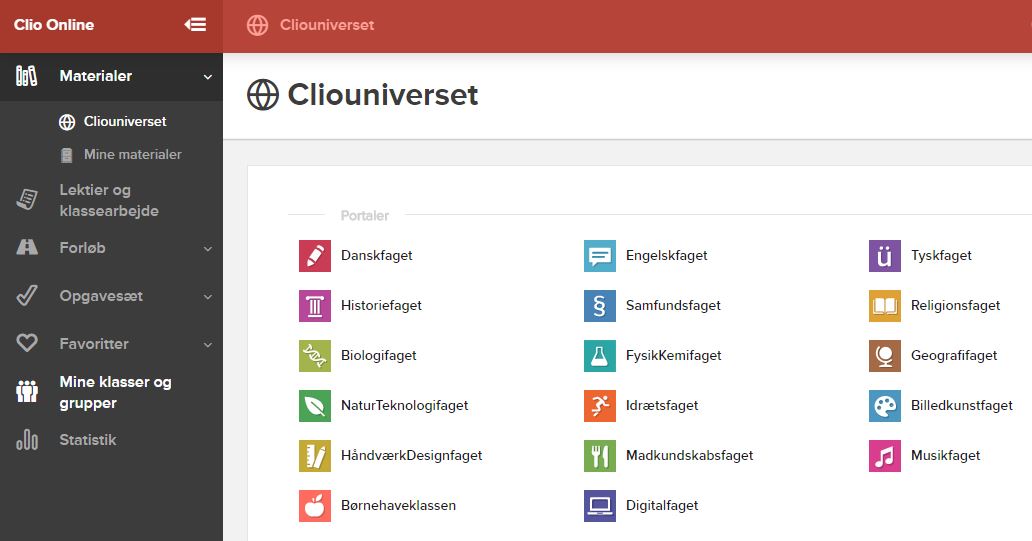The image size is (1032, 541).
Task: Expand the Favoritter sidebar section
Action: [208, 345]
